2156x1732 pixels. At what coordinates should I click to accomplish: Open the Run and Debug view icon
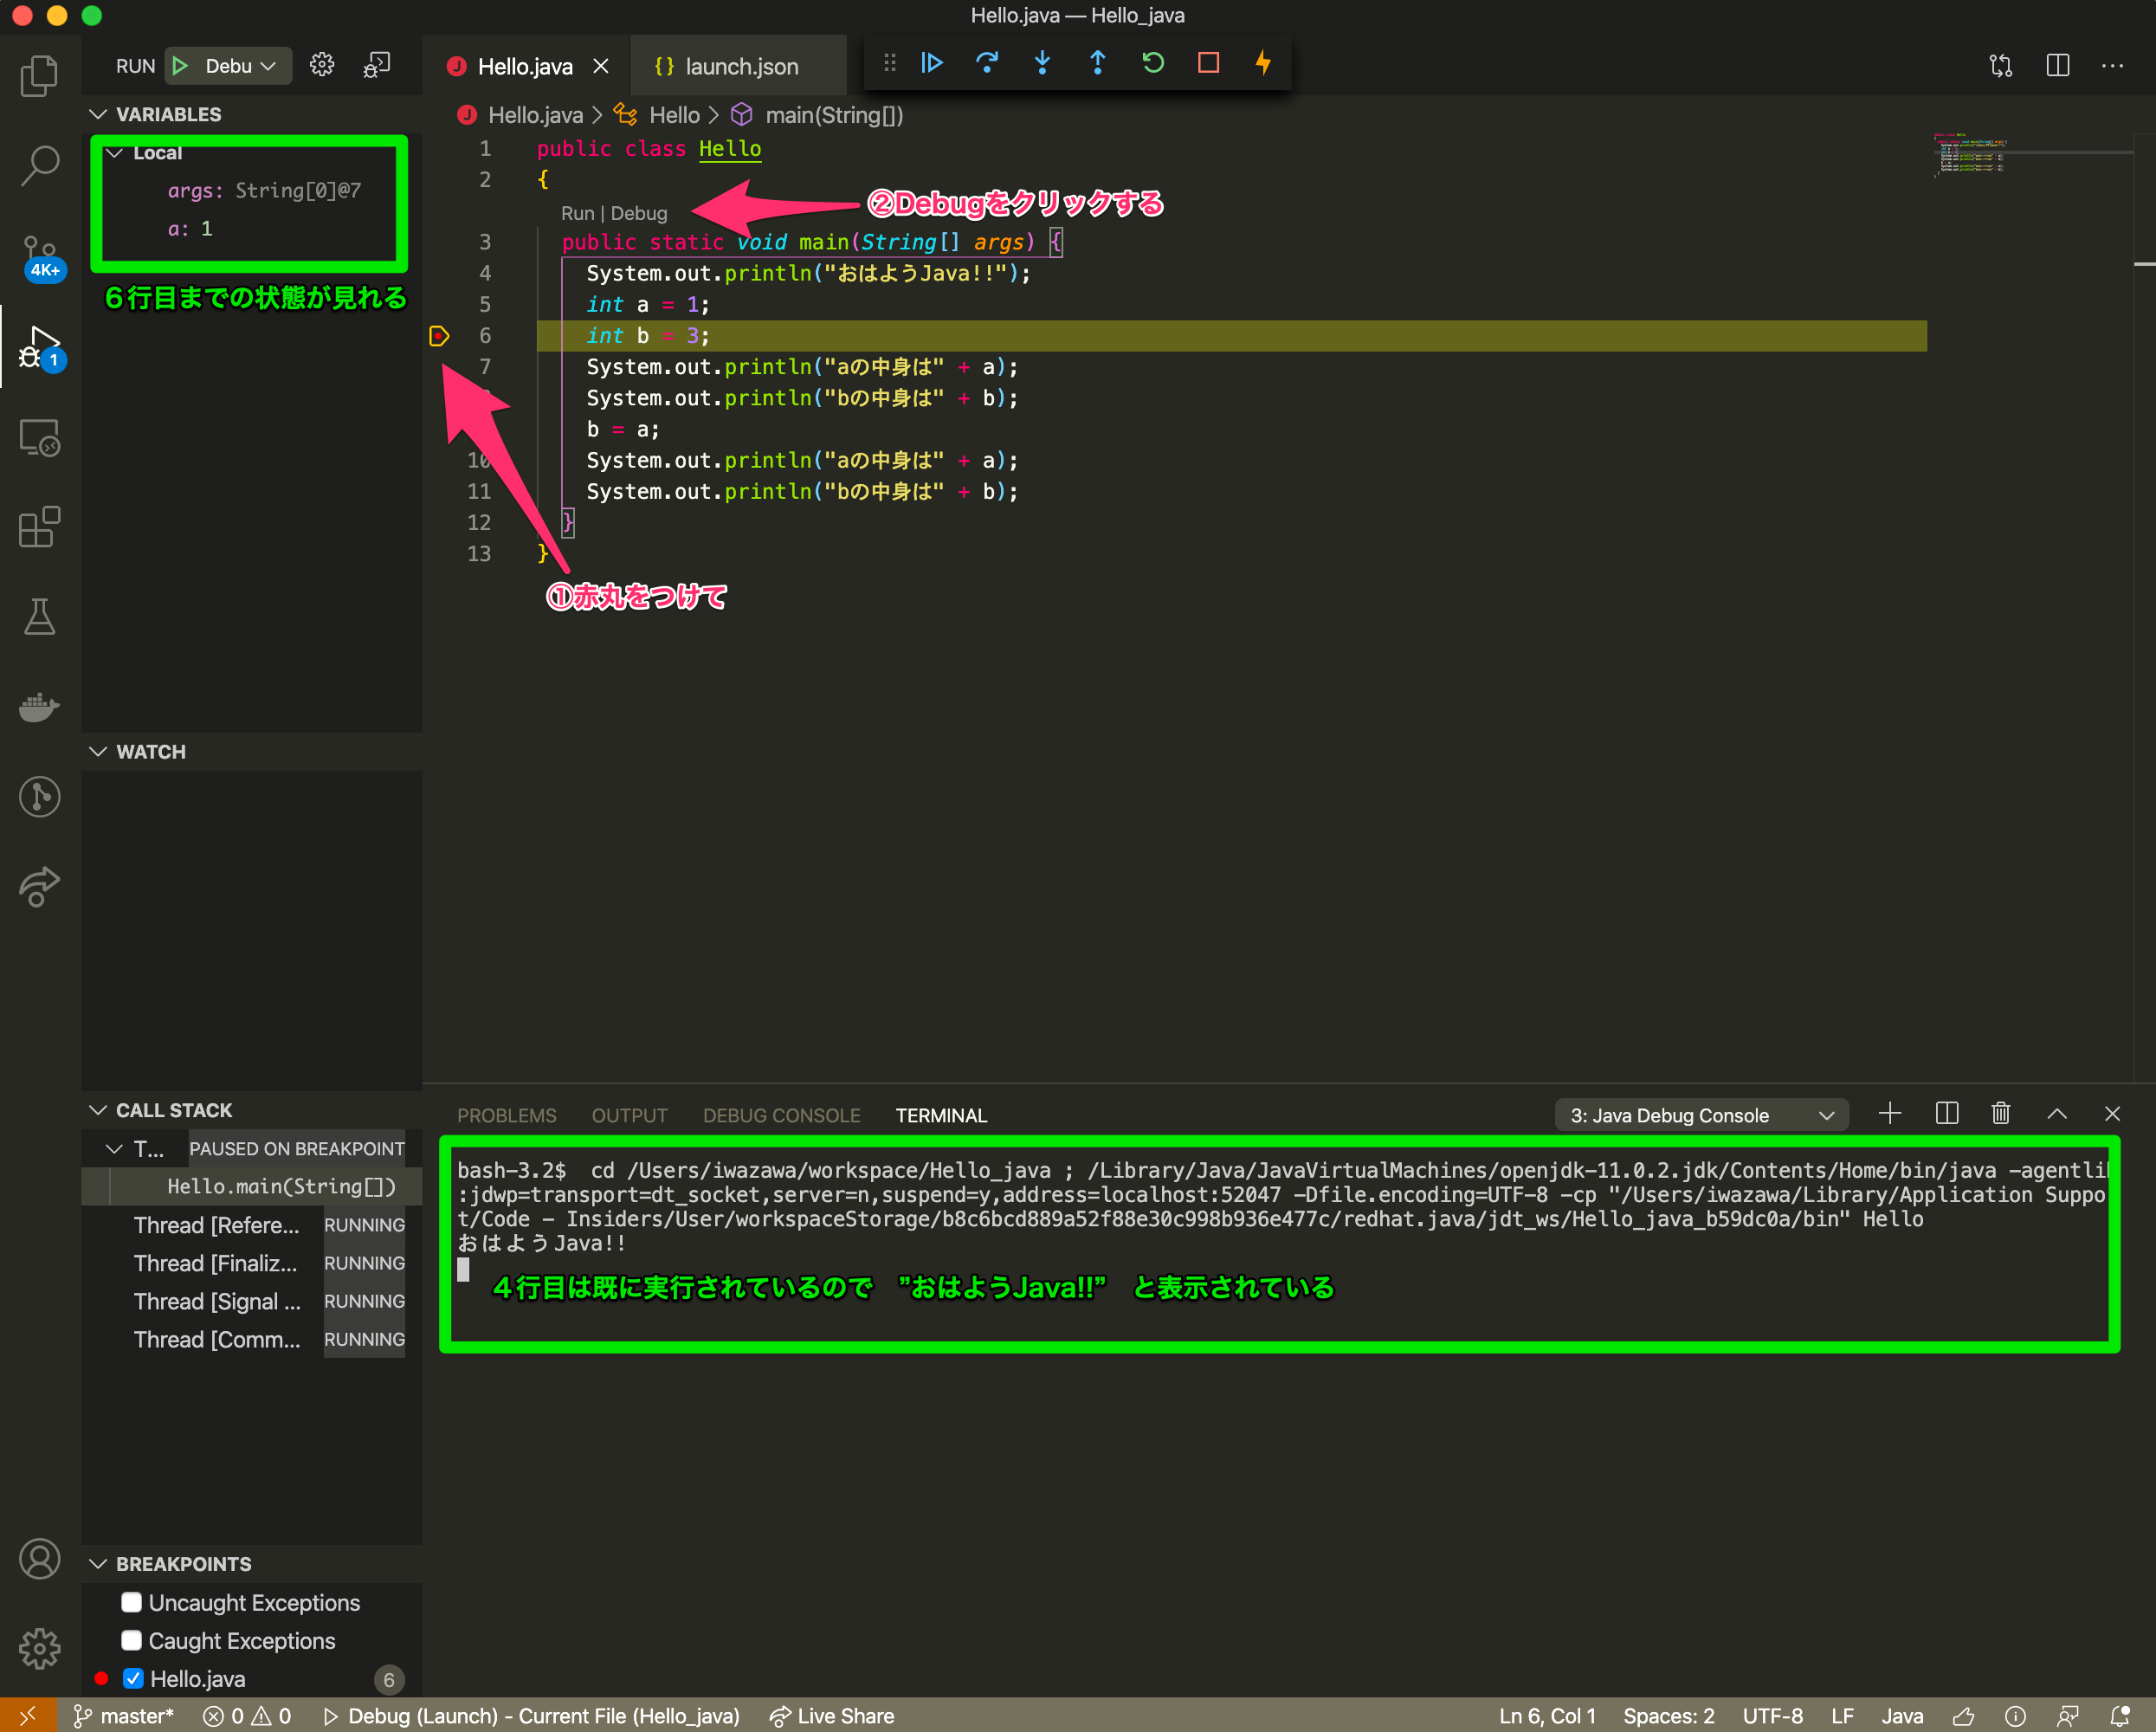pyautogui.click(x=41, y=348)
